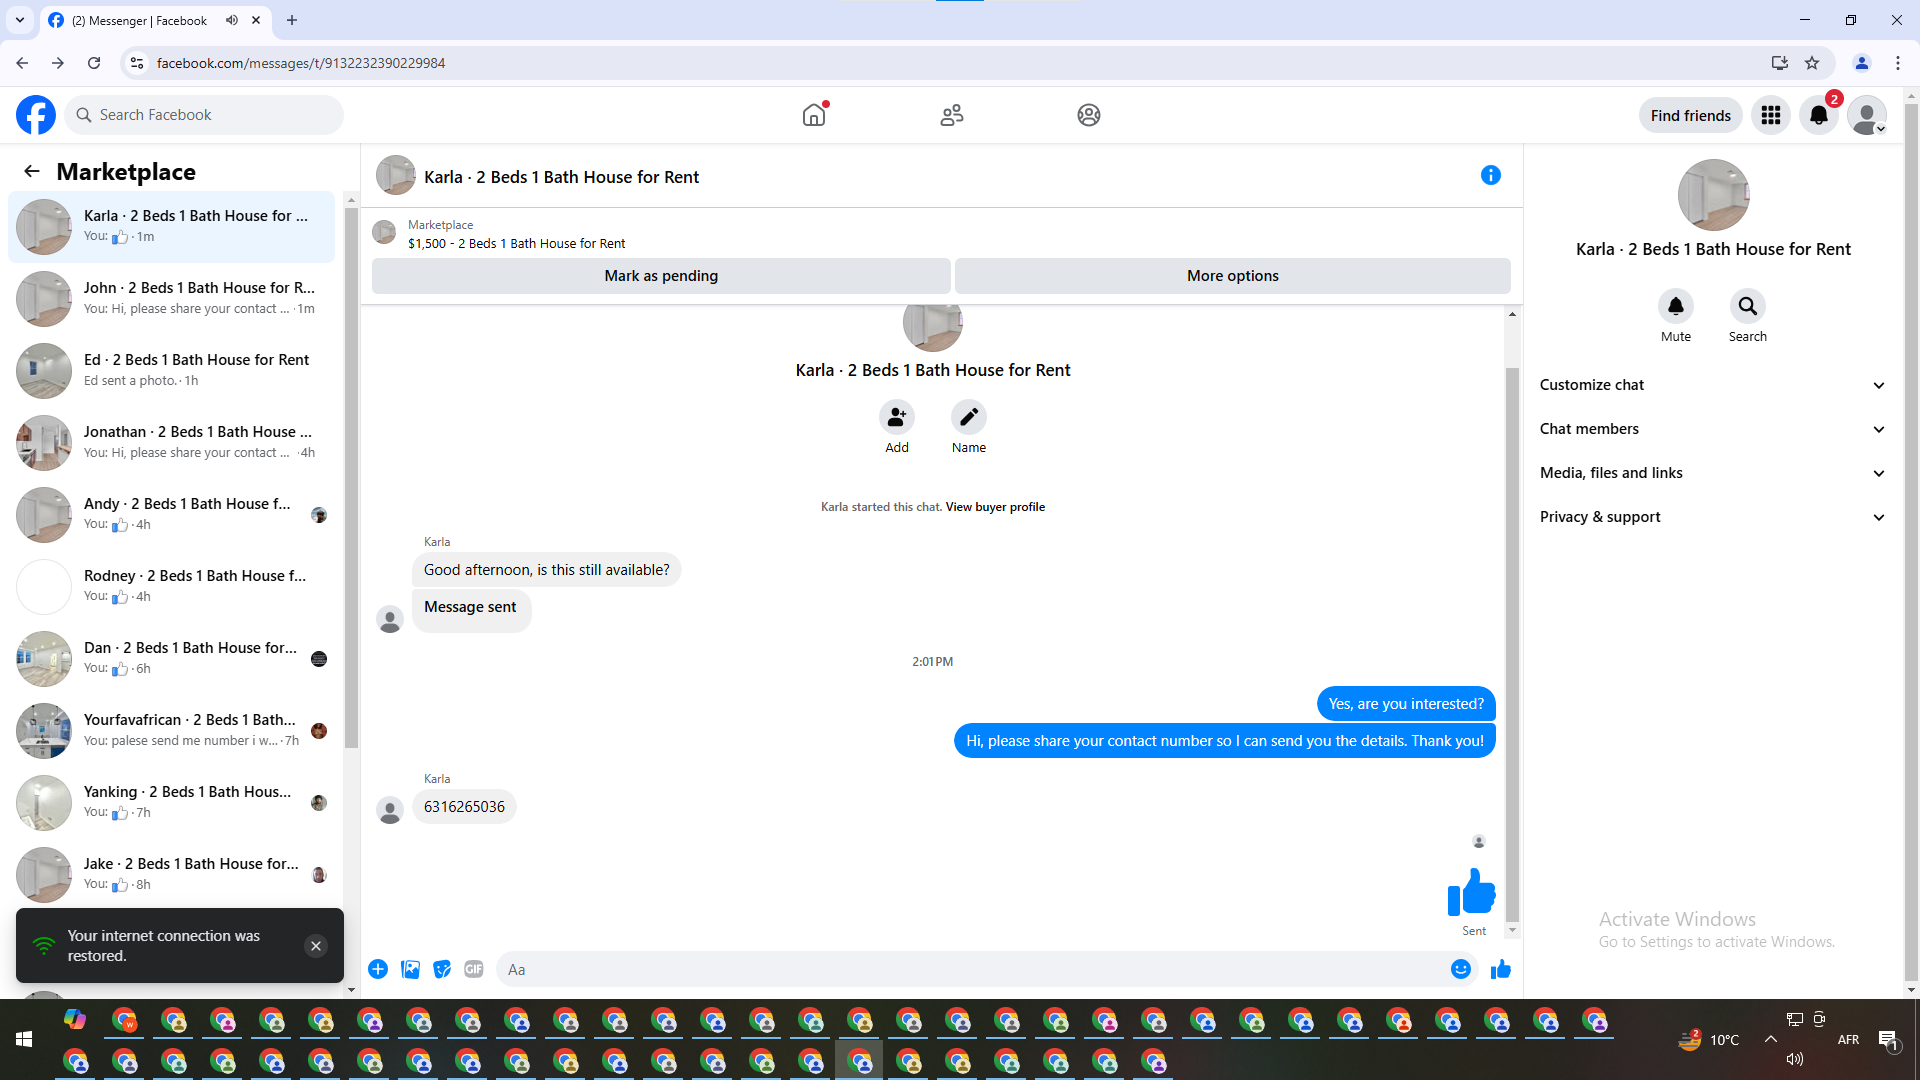Open the Yourfavafrican conversation
The image size is (1920, 1080).
(172, 730)
